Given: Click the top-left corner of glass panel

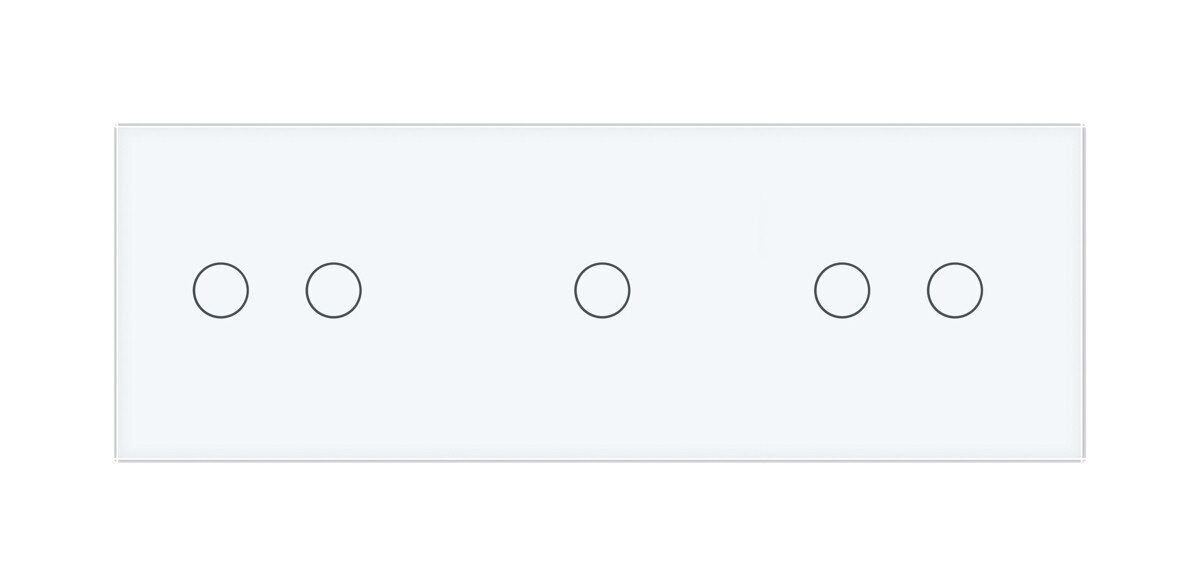Looking at the screenshot, I should pyautogui.click(x=118, y=126).
